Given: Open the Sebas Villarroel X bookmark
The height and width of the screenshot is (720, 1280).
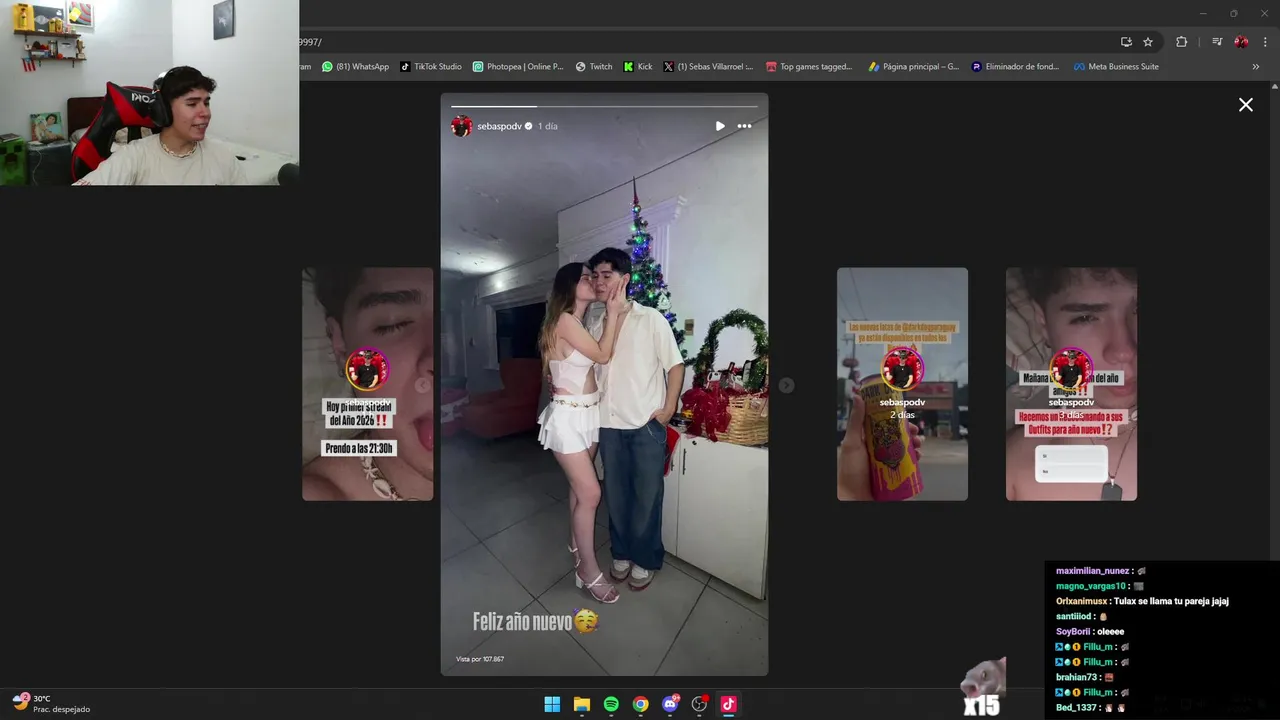Looking at the screenshot, I should [x=708, y=67].
